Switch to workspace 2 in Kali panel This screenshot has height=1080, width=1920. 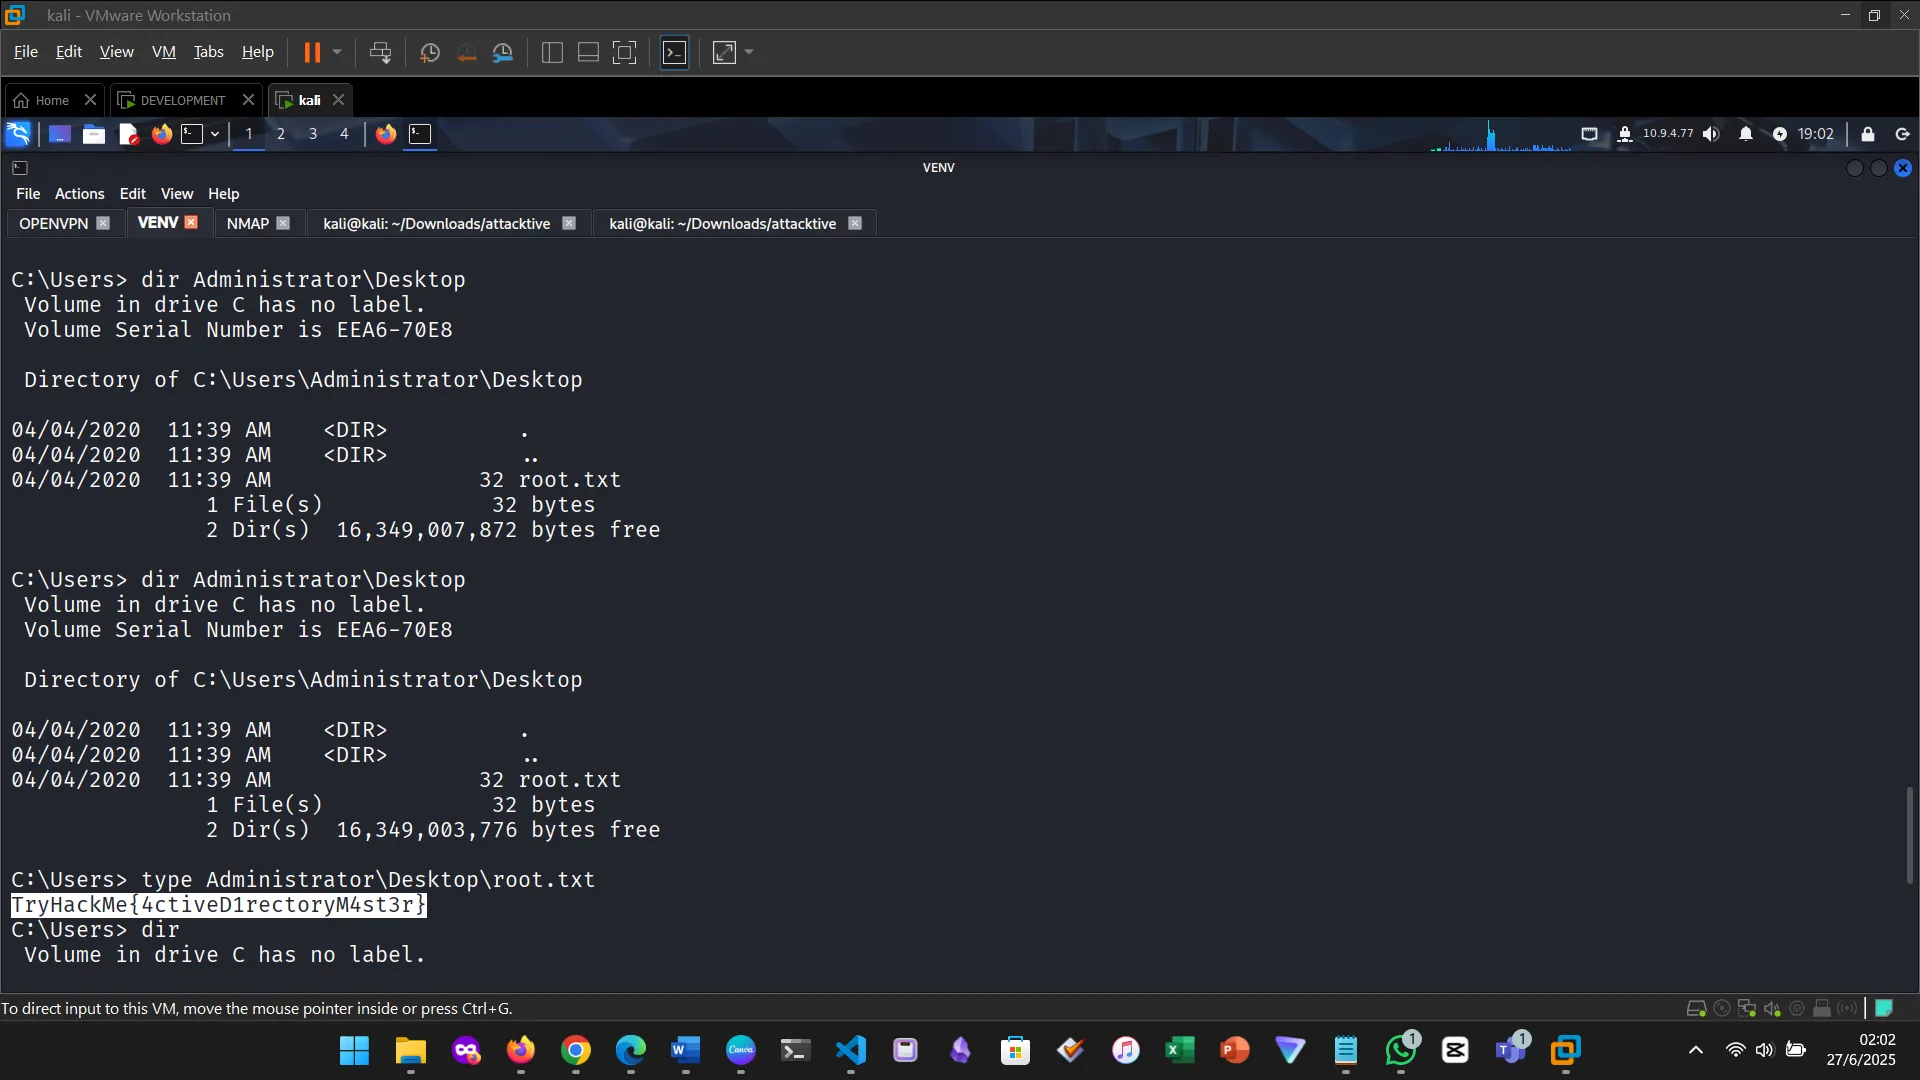281,134
